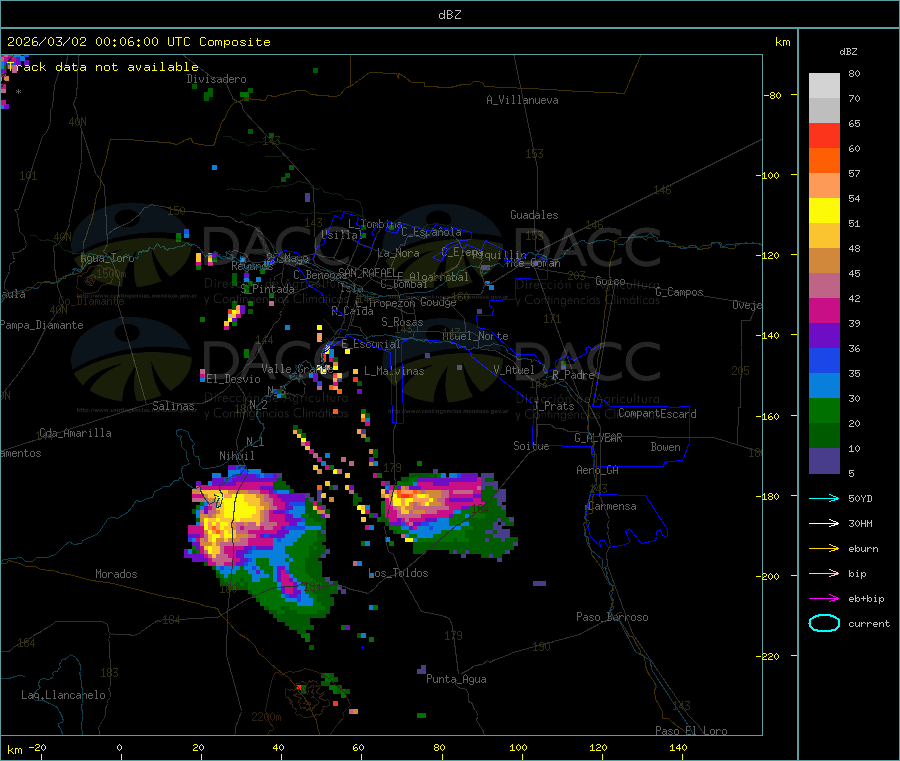Select the slate purple 10-5 dBZ swatch
This screenshot has width=900, height=761.
coord(824,461)
